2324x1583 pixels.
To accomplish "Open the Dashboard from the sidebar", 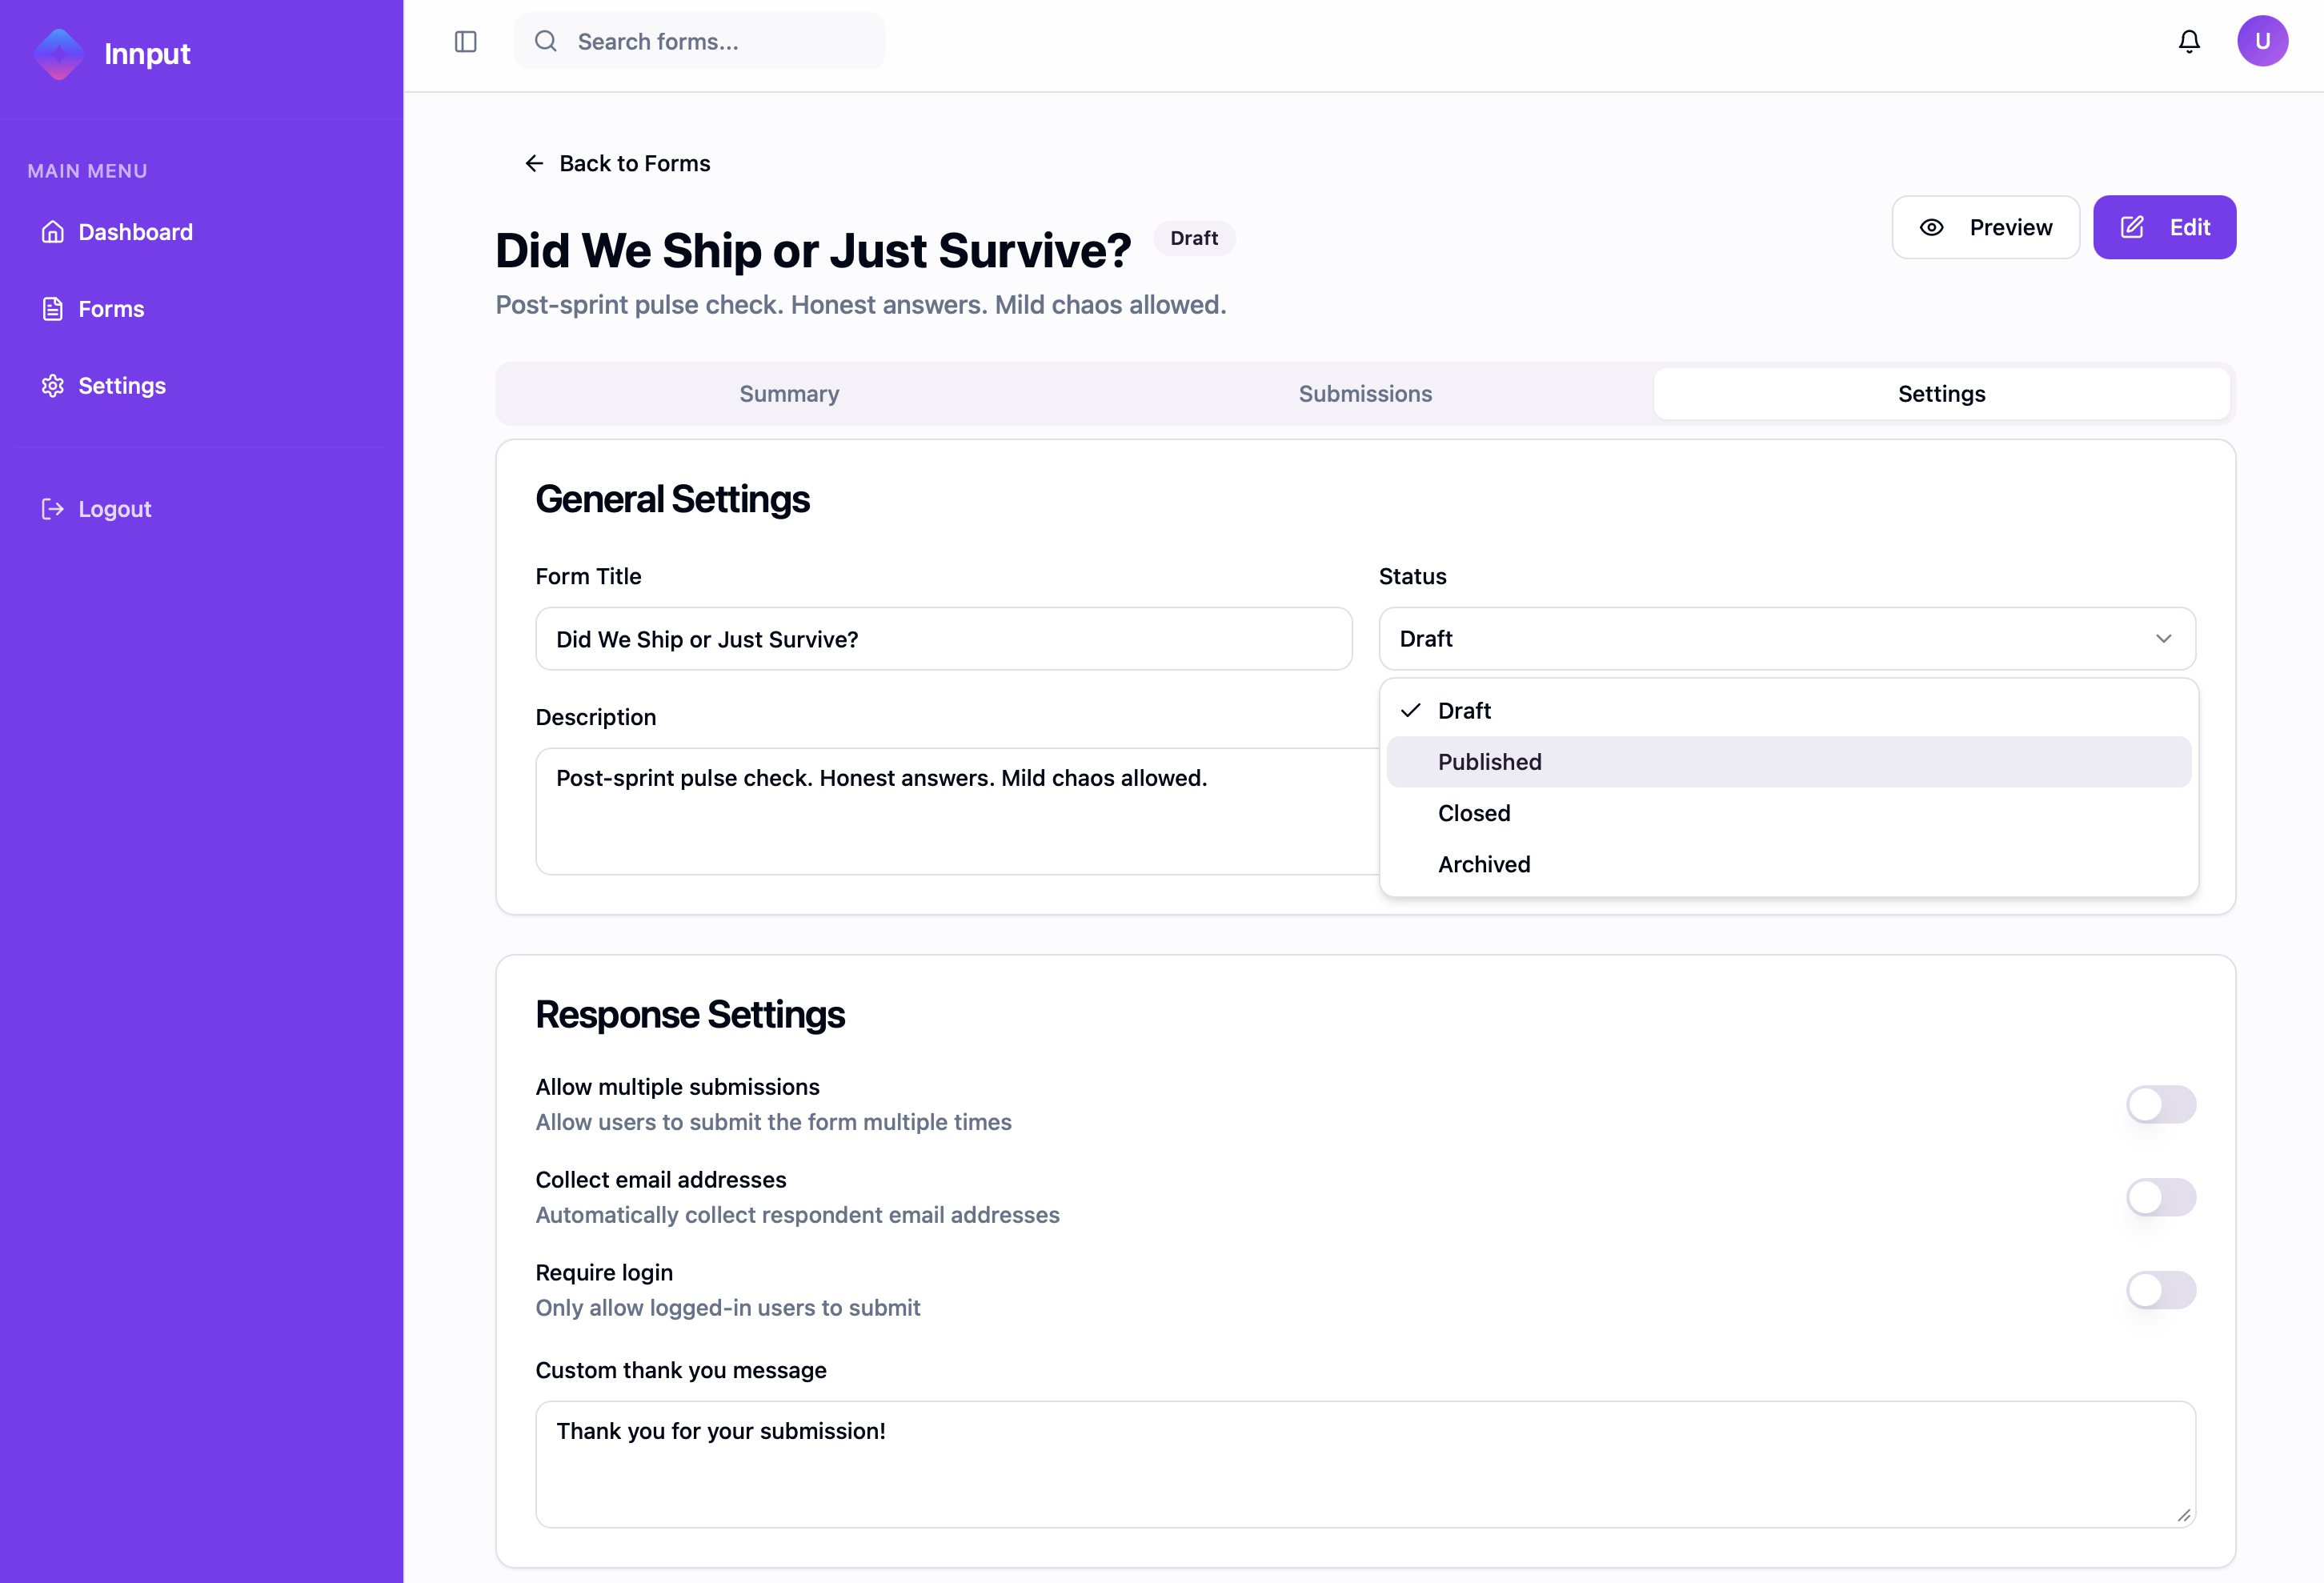I will click(x=135, y=231).
